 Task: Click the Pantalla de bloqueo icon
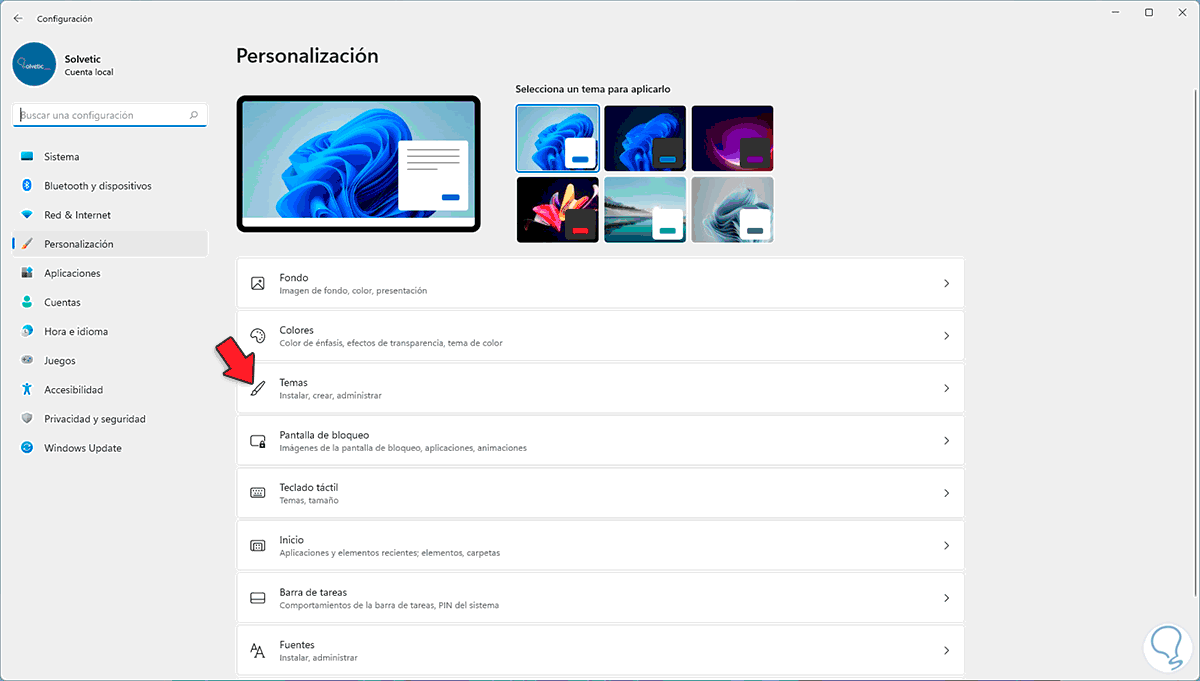click(257, 441)
